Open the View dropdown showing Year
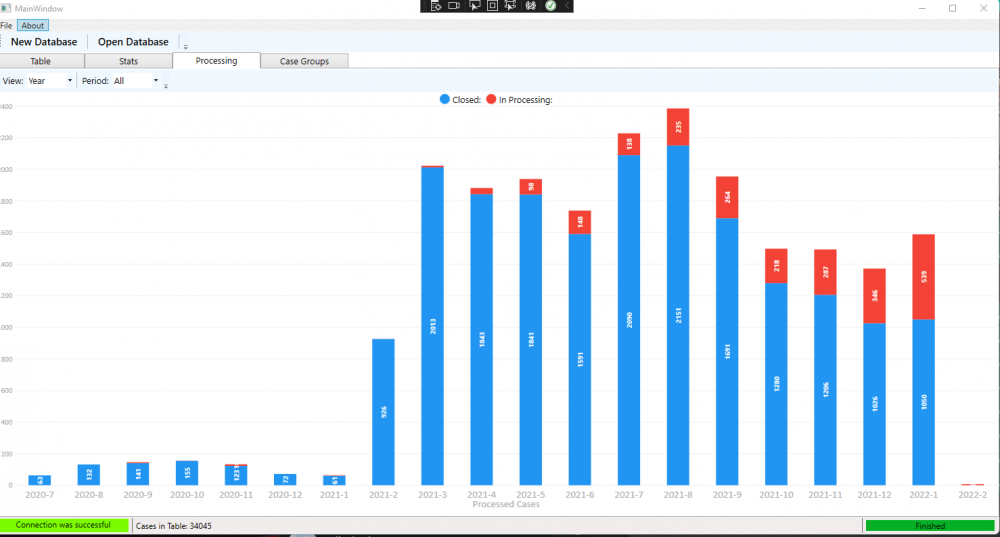 tap(50, 81)
